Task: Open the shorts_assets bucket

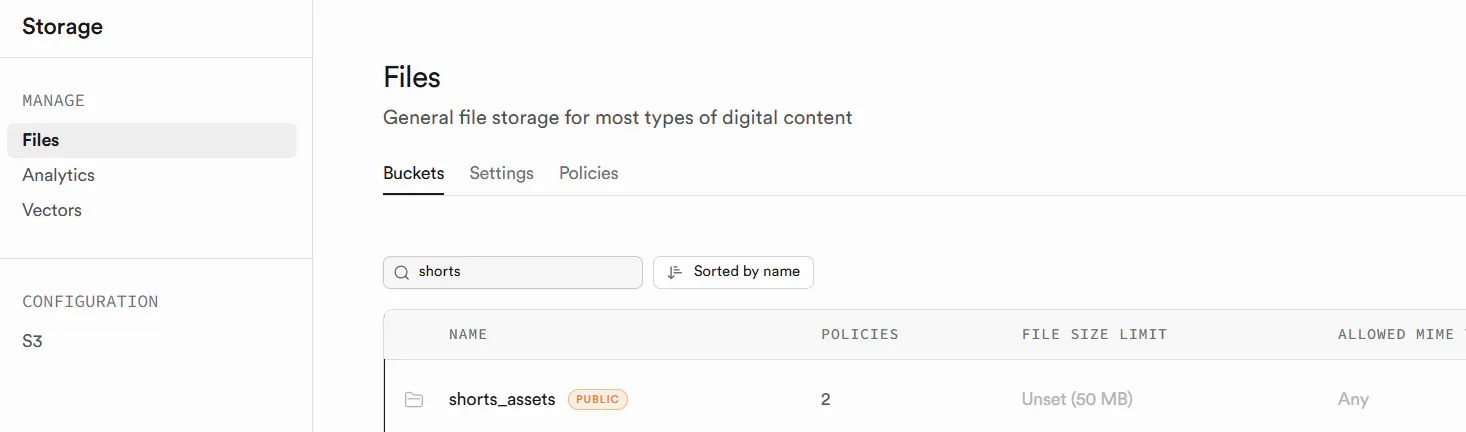Action: tap(502, 399)
